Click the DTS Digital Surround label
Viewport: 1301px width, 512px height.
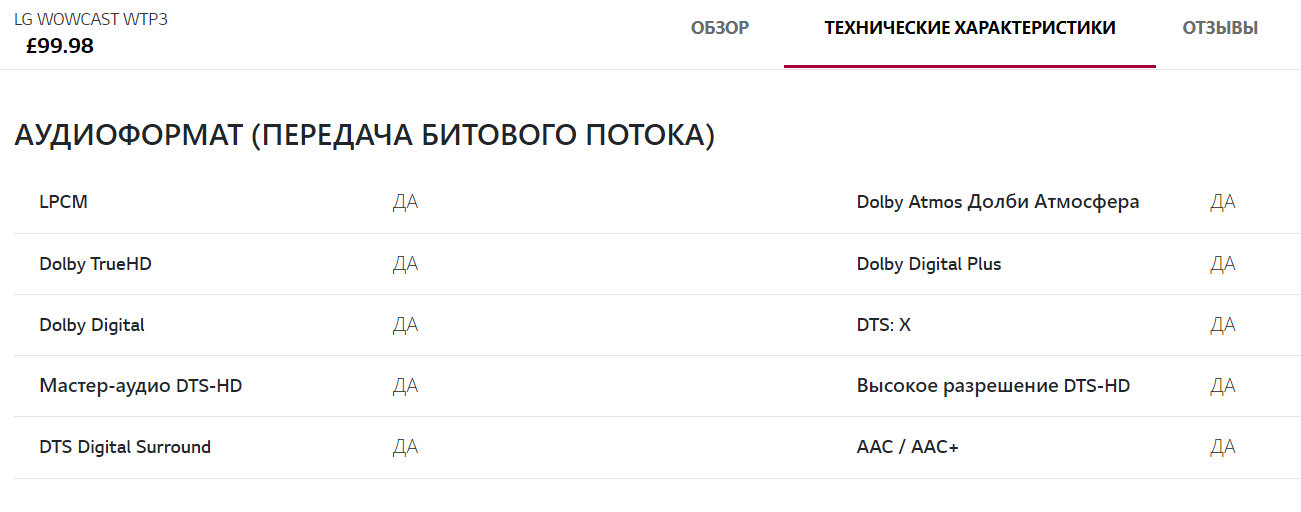pyautogui.click(x=125, y=447)
